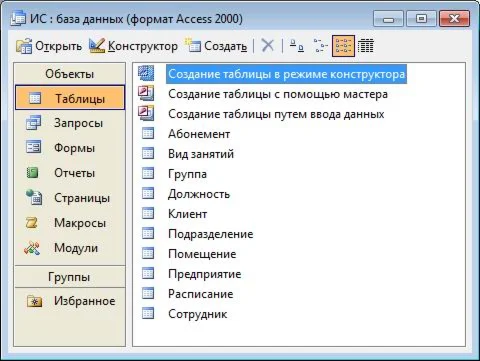Select 'Создание таблицы путем ввода данных'
Image resolution: width=480 pixels, height=361 pixels.
click(x=276, y=114)
